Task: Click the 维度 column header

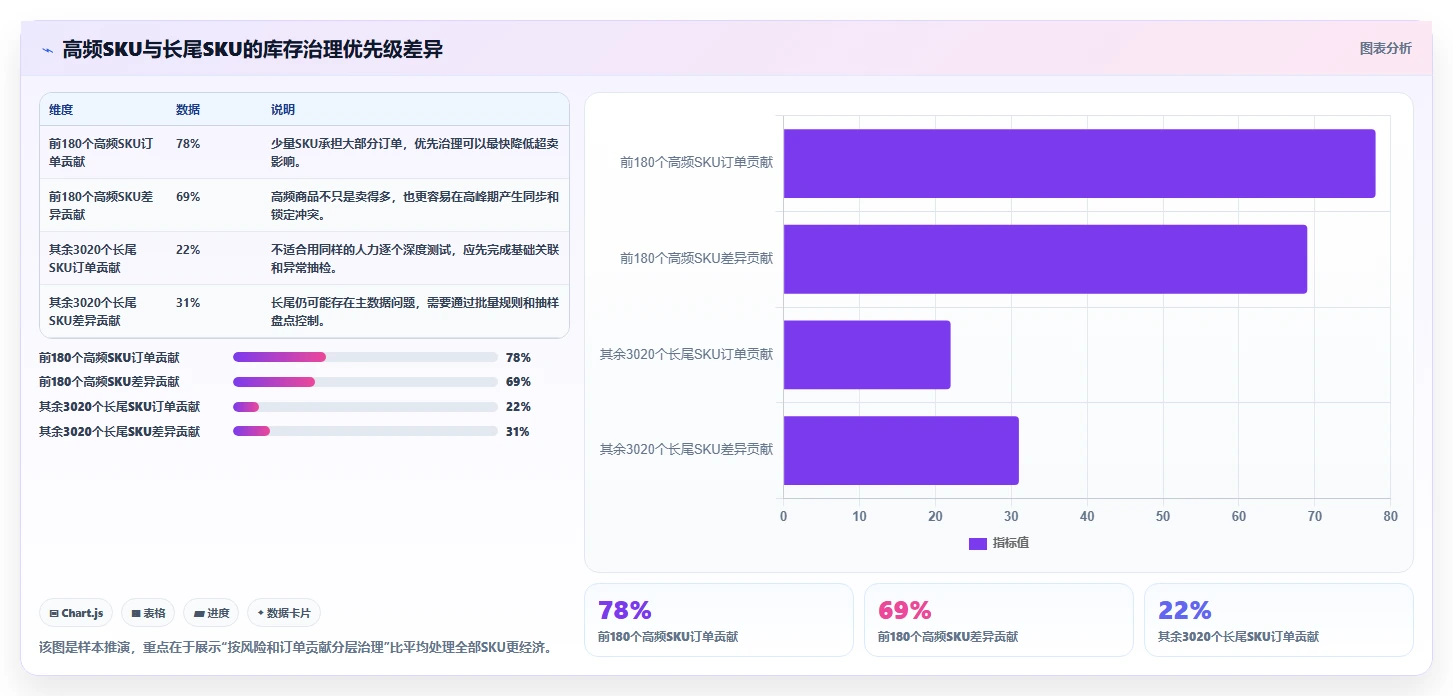Action: (x=61, y=110)
